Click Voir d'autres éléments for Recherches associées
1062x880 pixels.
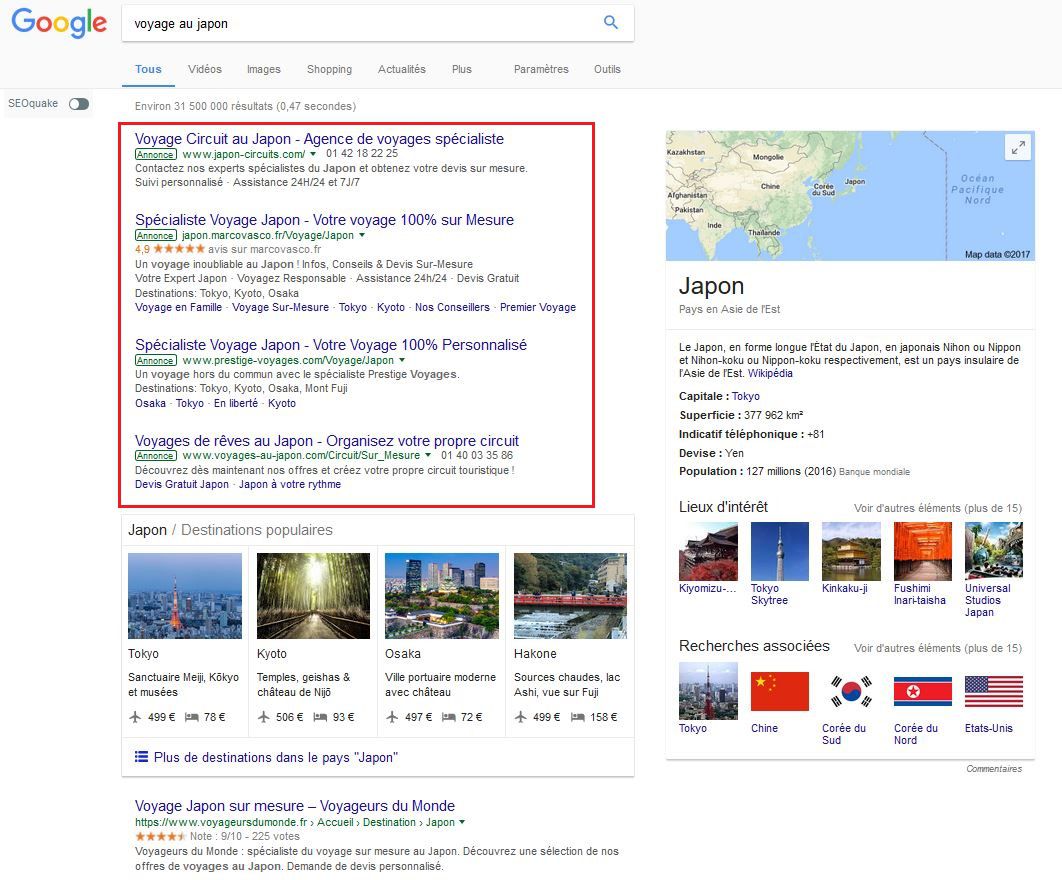[x=938, y=648]
